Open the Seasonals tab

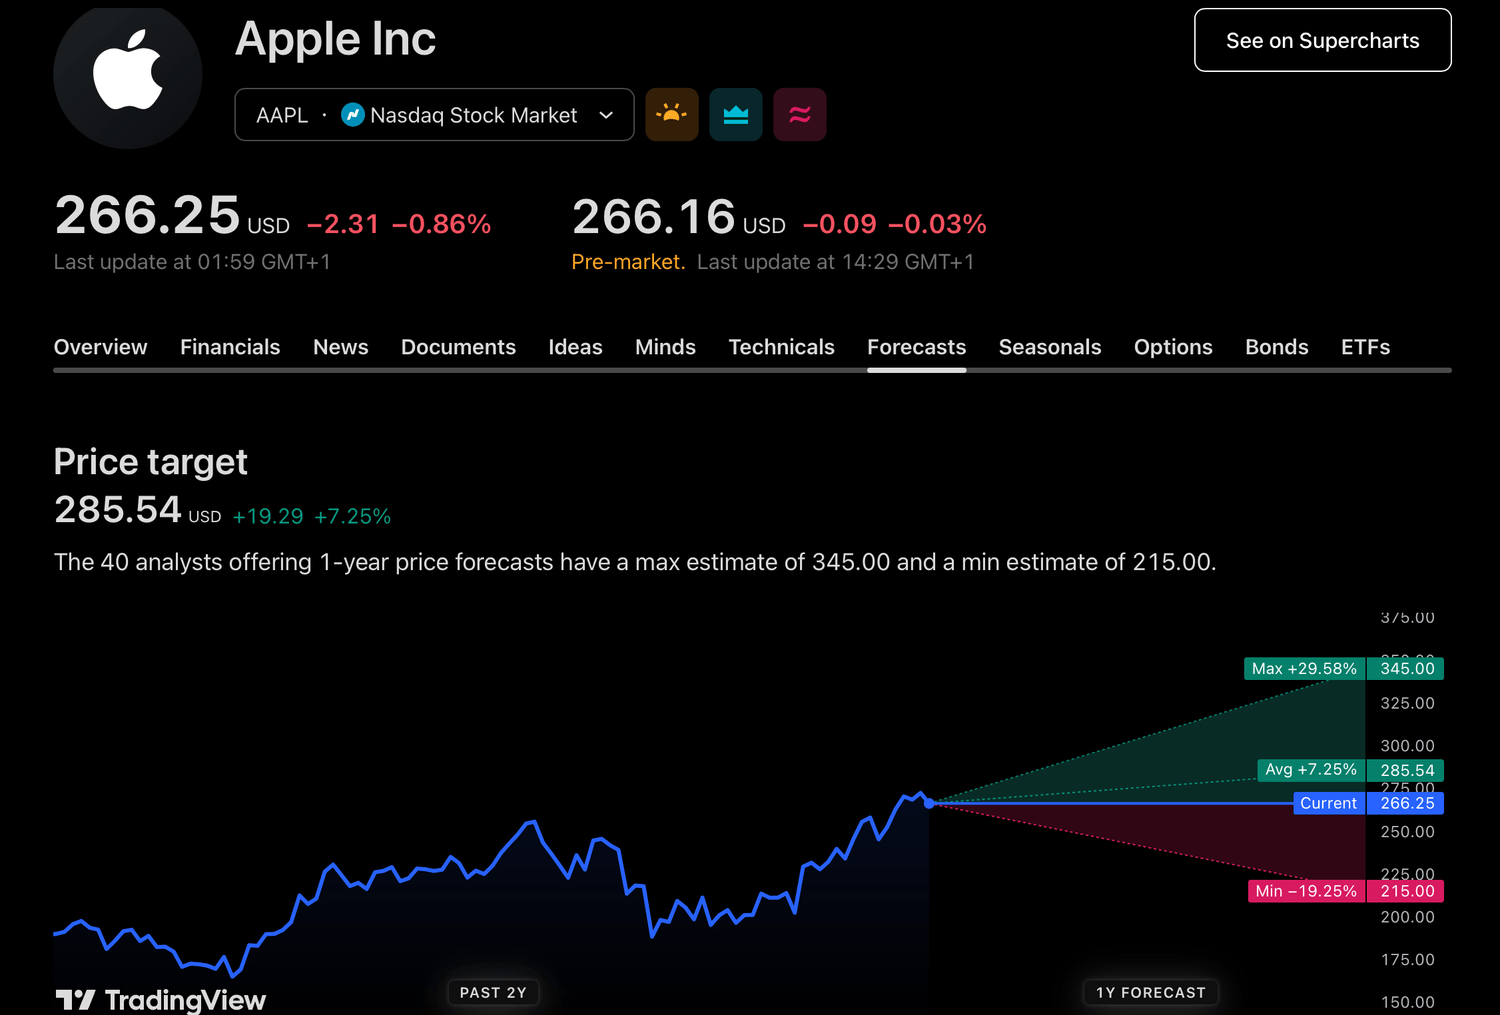tap(1049, 347)
